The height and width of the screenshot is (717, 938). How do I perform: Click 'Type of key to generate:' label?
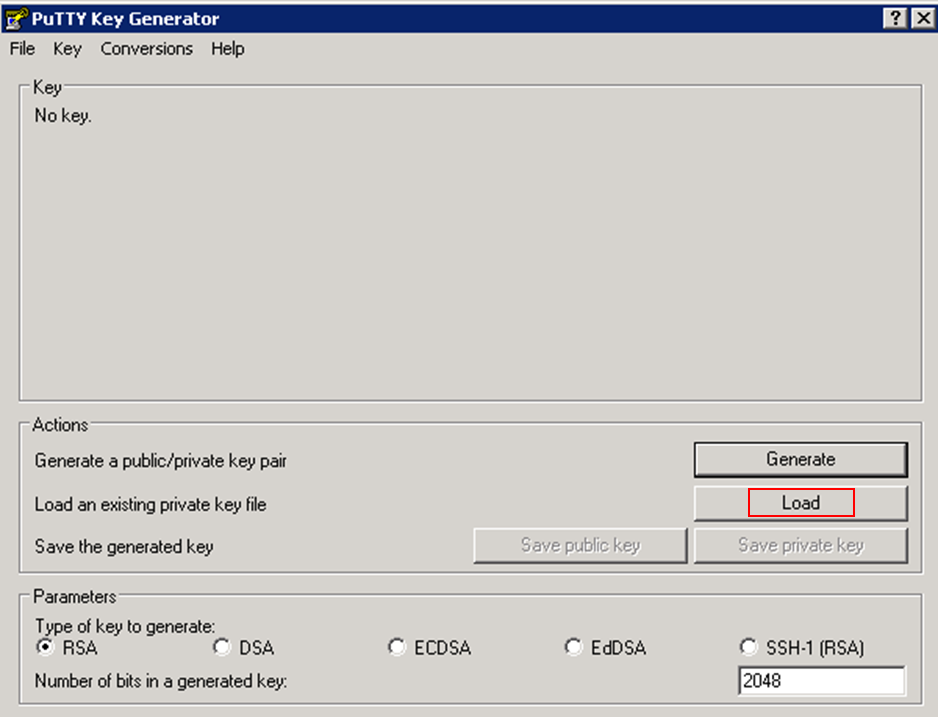125,626
